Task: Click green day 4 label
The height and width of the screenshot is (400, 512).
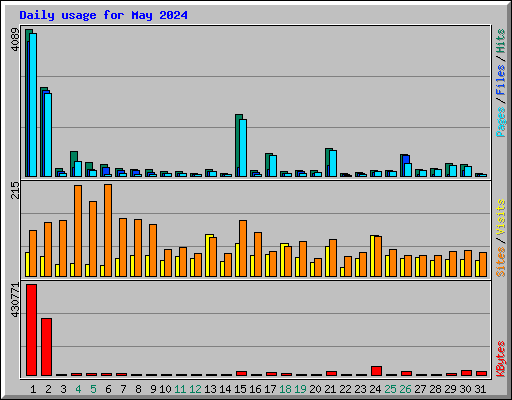Action: tap(78, 389)
